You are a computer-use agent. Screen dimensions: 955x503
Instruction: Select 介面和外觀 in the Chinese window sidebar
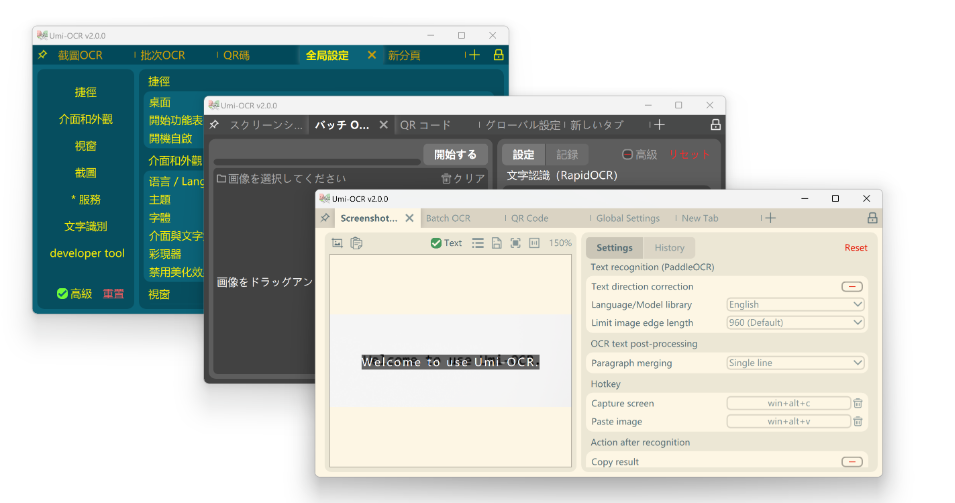click(85, 119)
